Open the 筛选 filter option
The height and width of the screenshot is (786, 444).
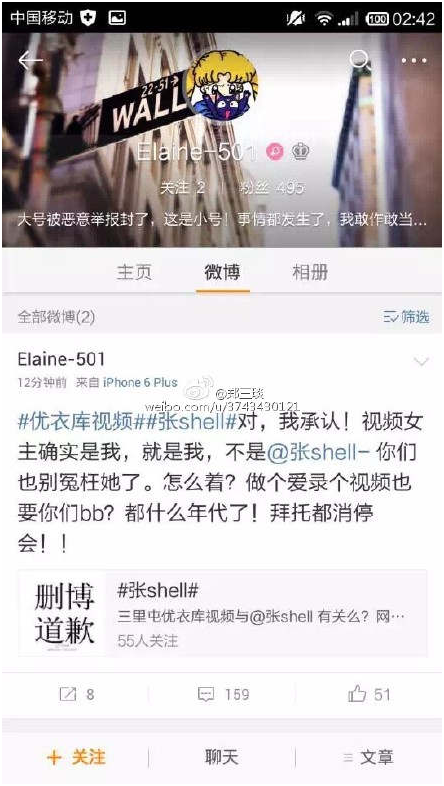(406, 317)
